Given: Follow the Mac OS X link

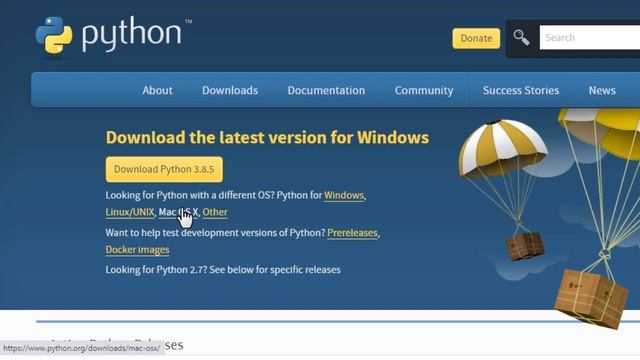Looking at the screenshot, I should click(178, 212).
